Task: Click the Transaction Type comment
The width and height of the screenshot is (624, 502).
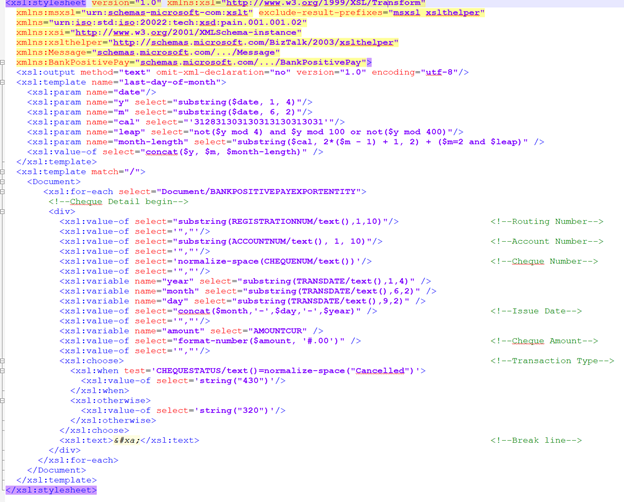Action: pos(552,361)
